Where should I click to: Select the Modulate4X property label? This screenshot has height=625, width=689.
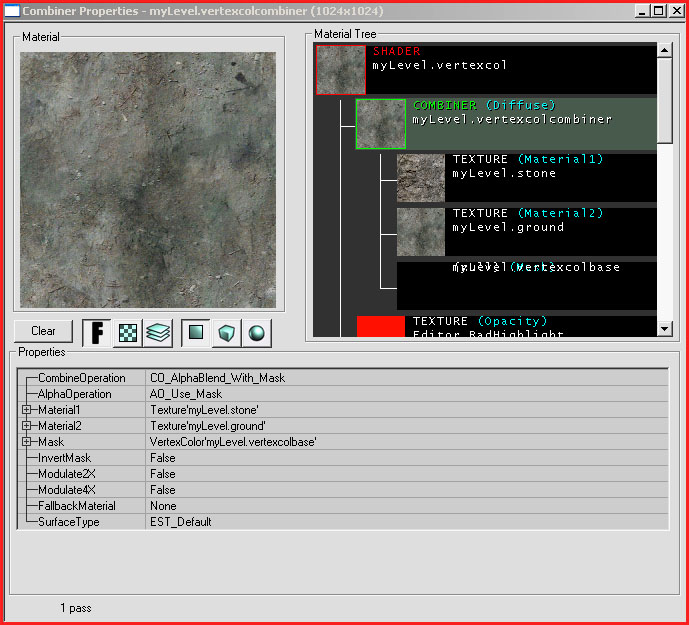point(67,490)
